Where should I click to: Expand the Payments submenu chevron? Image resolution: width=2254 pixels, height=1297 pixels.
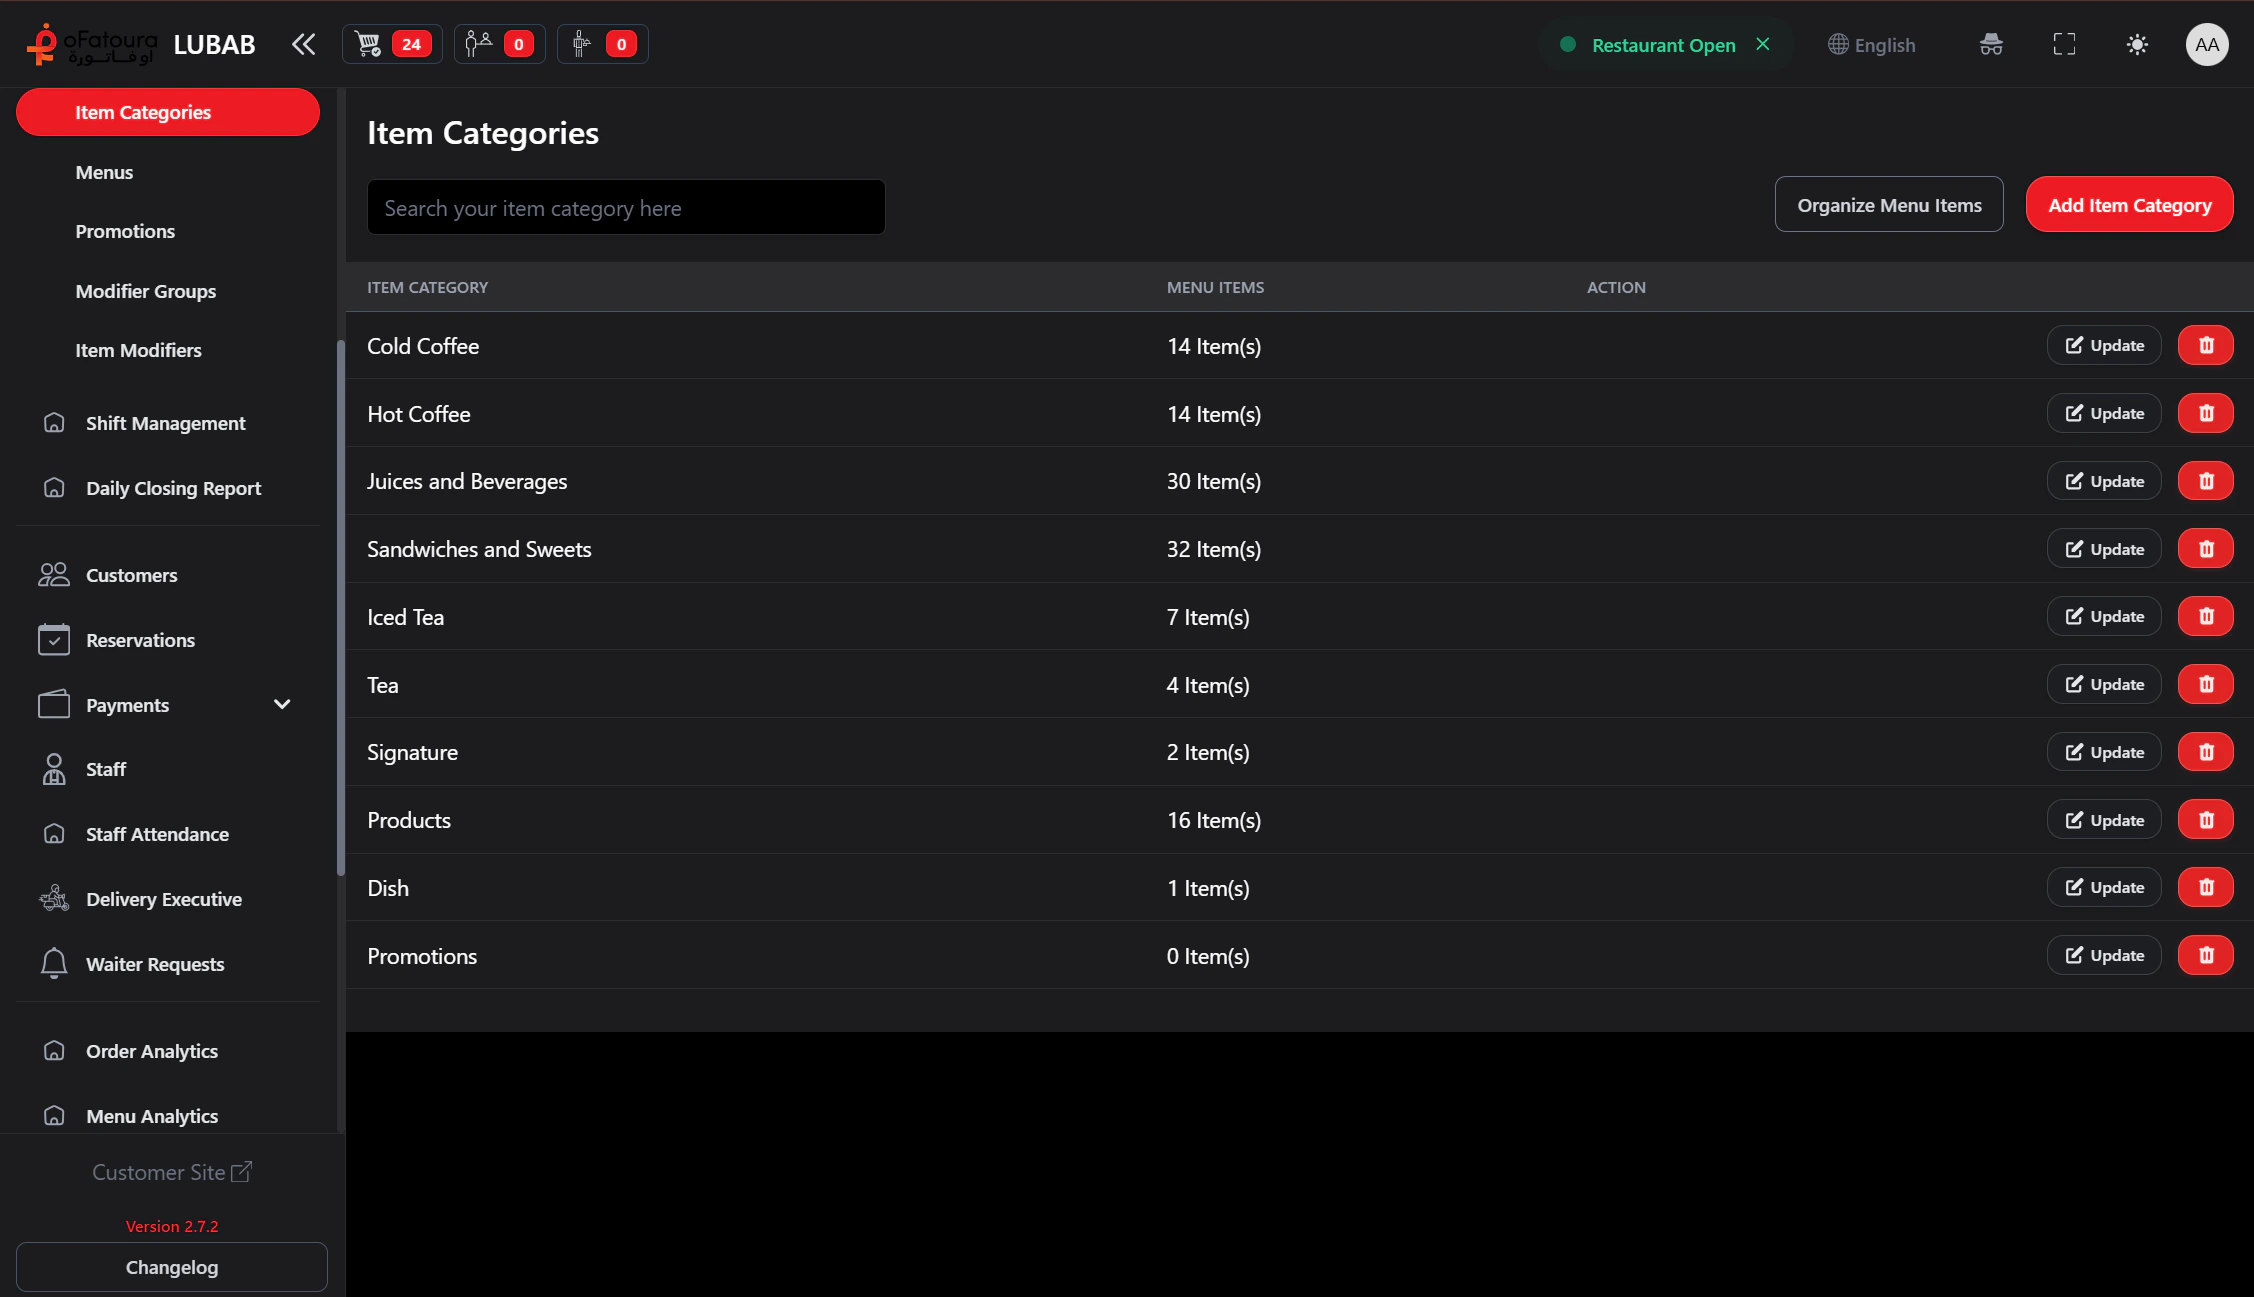pos(282,705)
